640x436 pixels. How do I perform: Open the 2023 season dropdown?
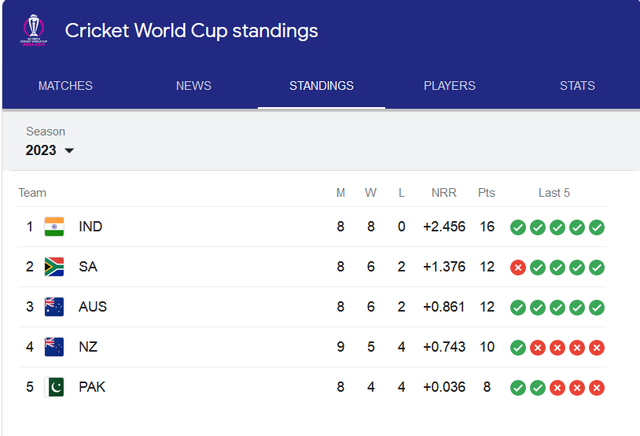tap(50, 150)
